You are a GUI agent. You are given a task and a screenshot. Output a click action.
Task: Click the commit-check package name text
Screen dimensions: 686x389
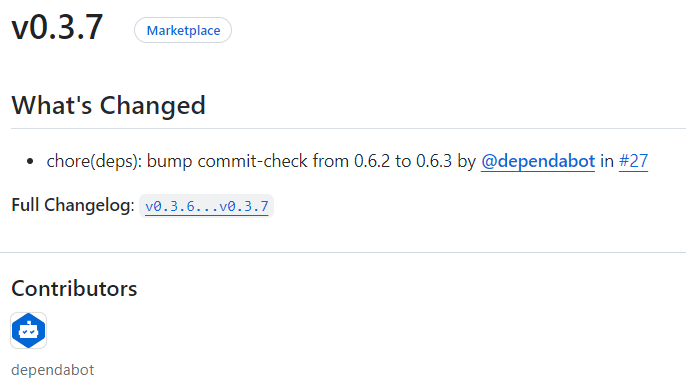[x=252, y=161]
